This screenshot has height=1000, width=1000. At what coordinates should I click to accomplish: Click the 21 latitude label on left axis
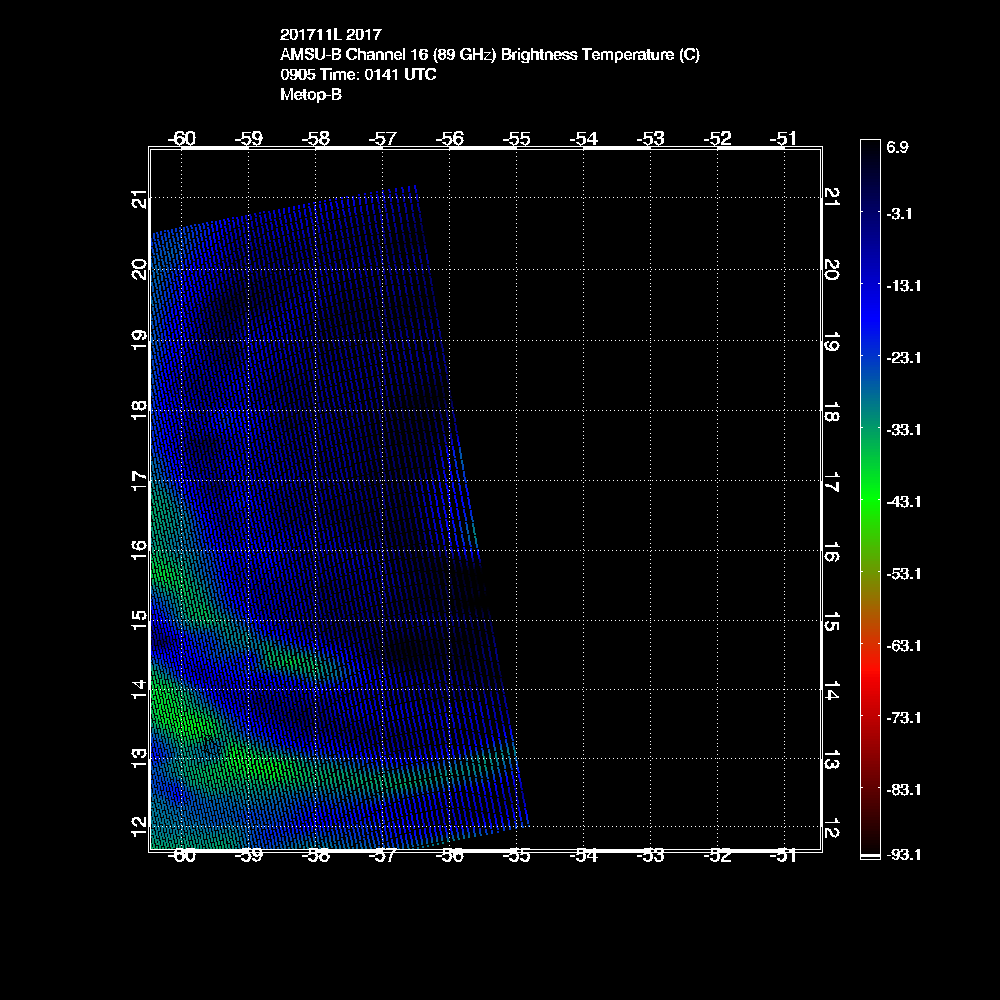point(139,200)
